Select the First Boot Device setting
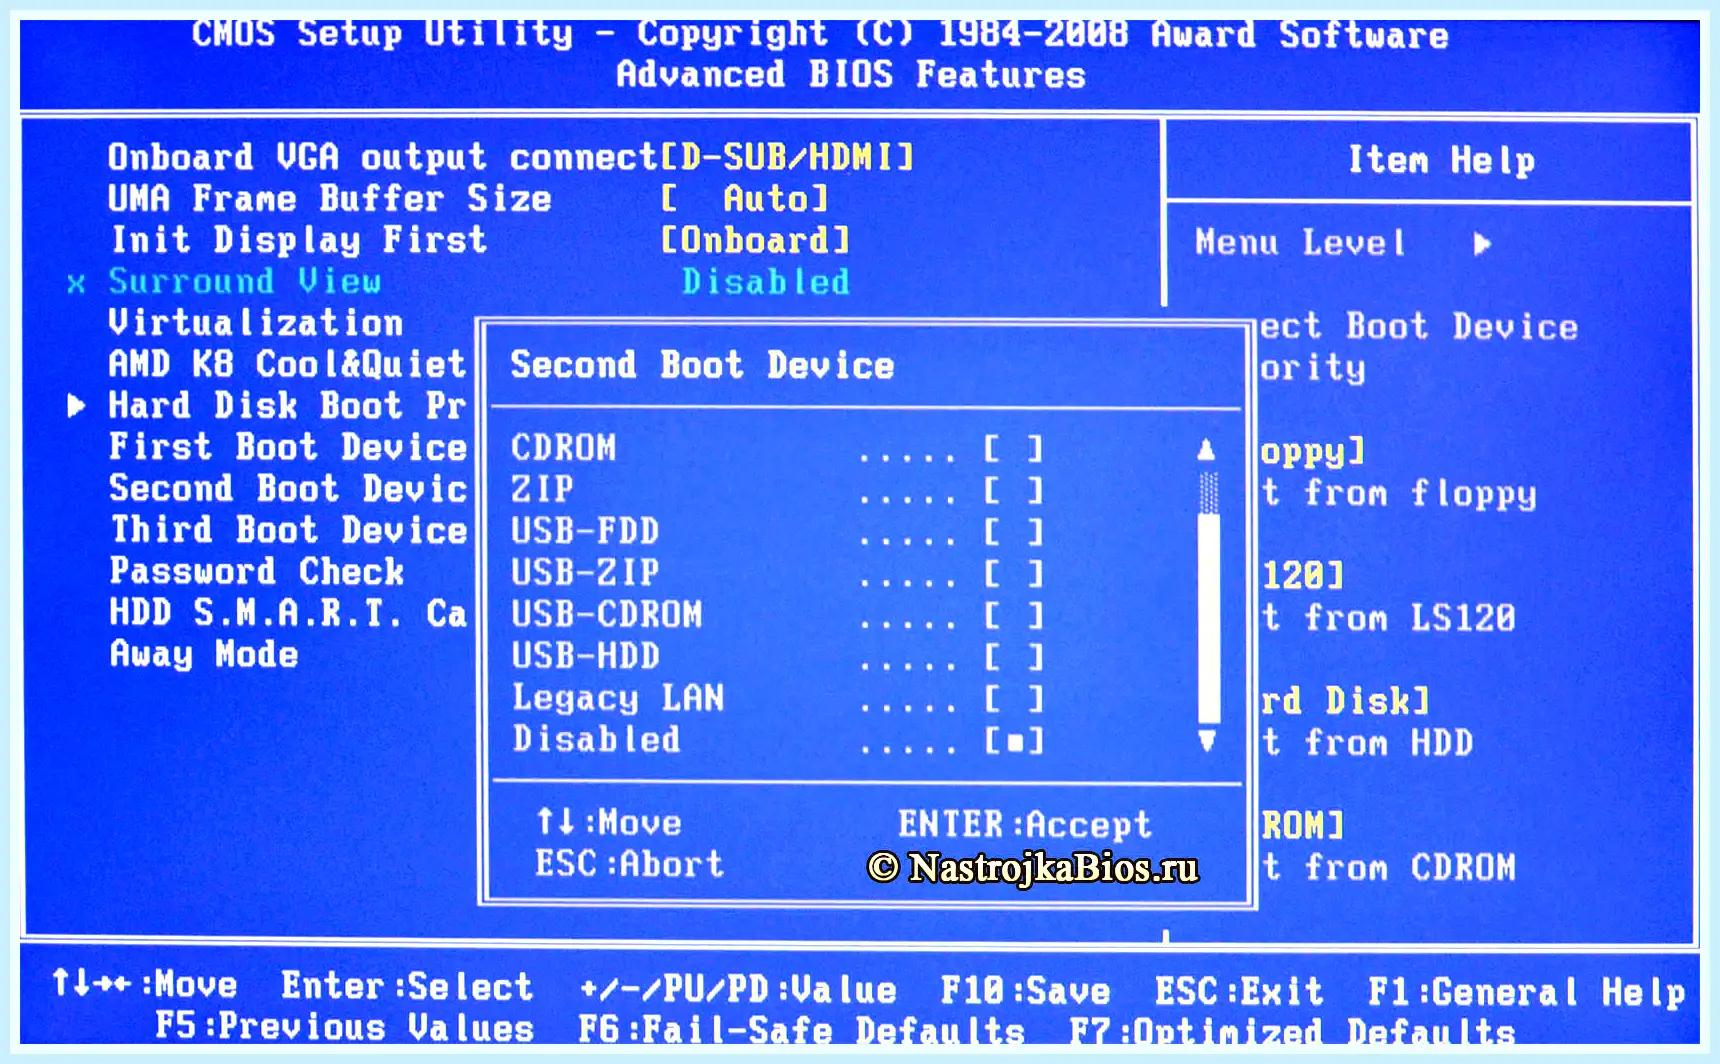Image resolution: width=1720 pixels, height=1064 pixels. point(287,447)
